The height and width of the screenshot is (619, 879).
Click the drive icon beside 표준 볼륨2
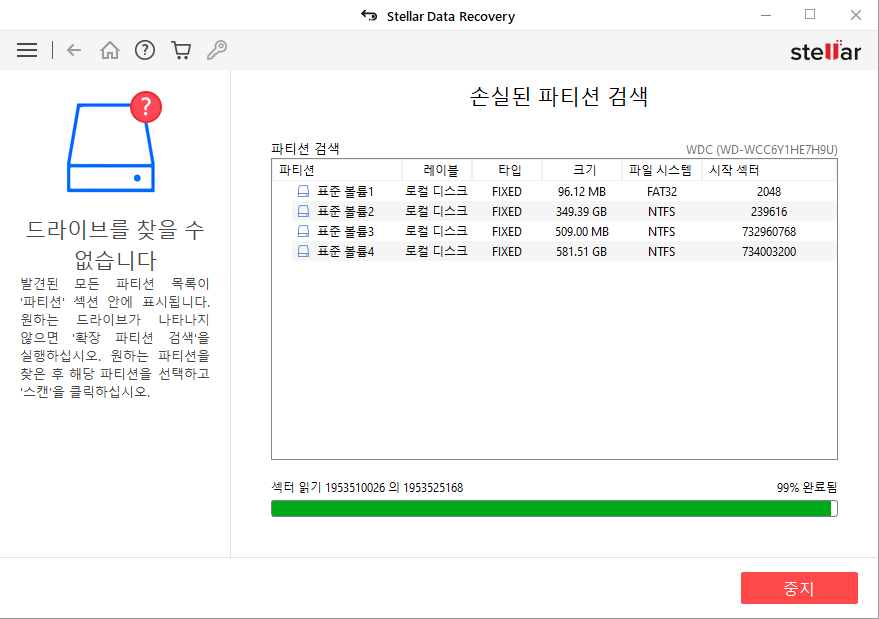[303, 211]
